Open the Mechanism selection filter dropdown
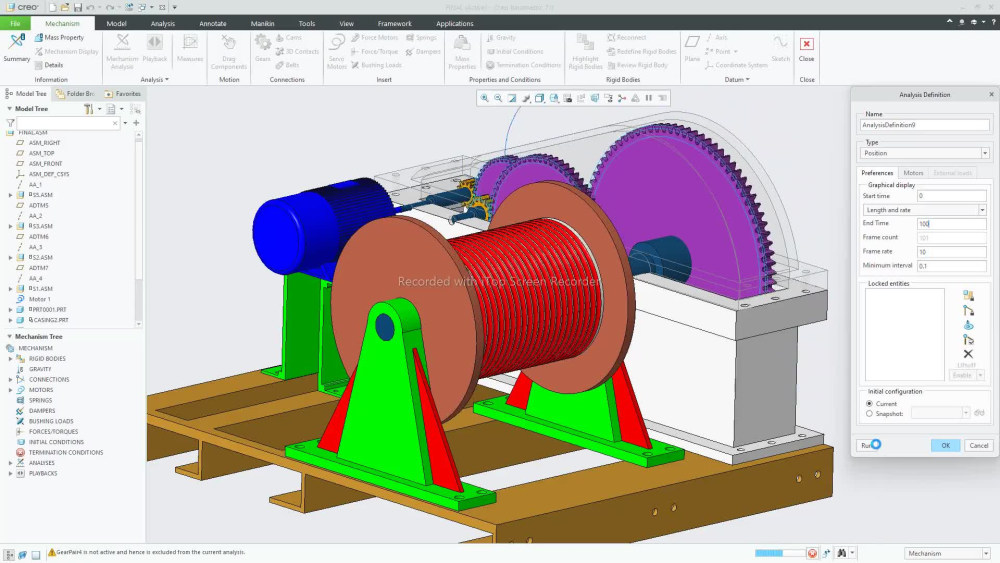The height and width of the screenshot is (563, 1000). 947,553
